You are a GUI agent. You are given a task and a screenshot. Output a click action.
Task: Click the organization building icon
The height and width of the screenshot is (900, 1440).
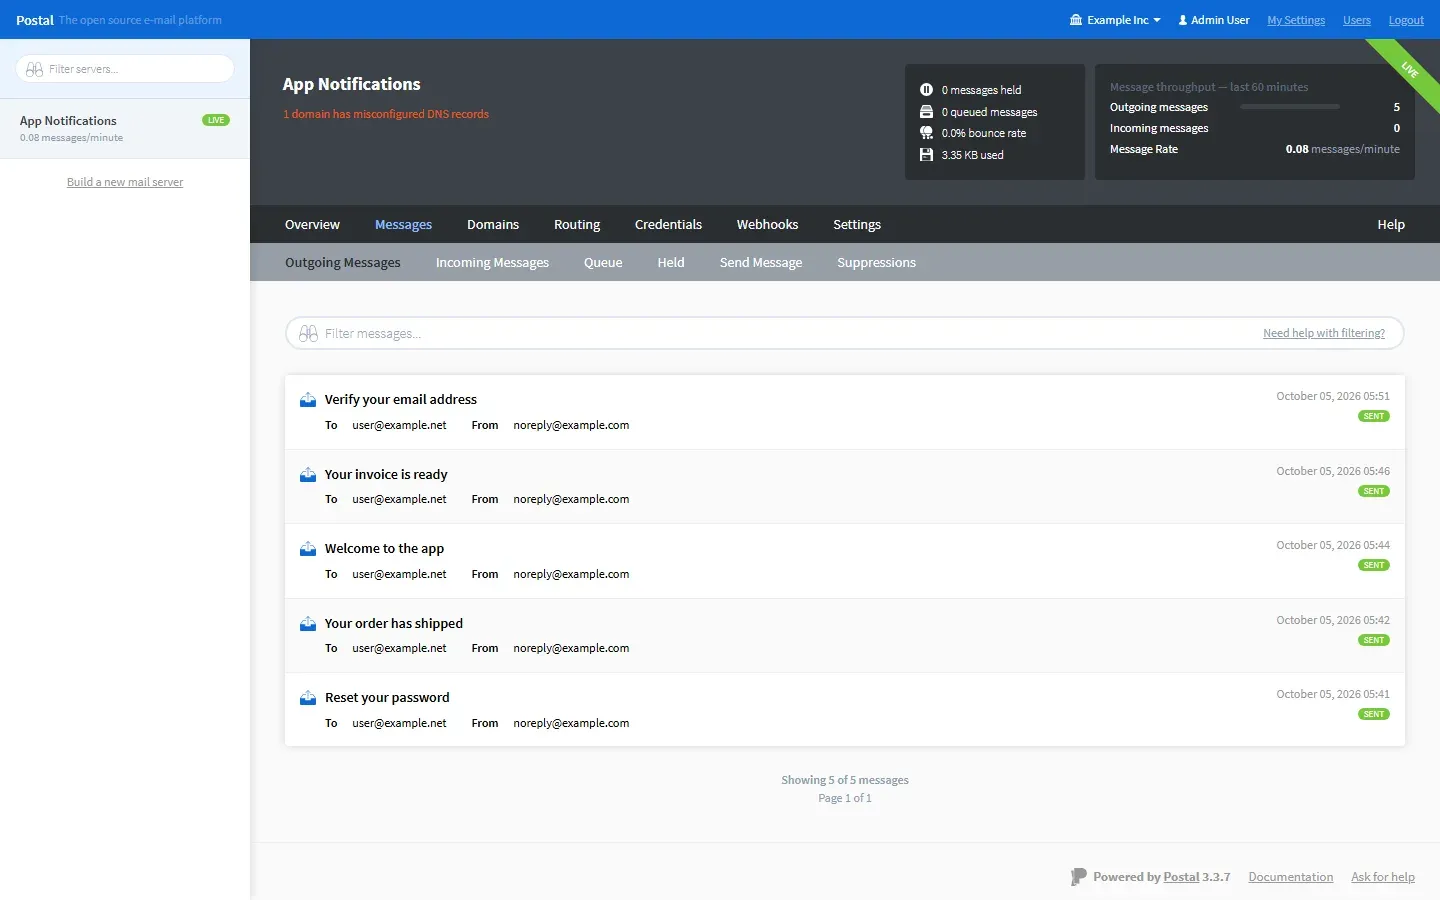pos(1076,20)
